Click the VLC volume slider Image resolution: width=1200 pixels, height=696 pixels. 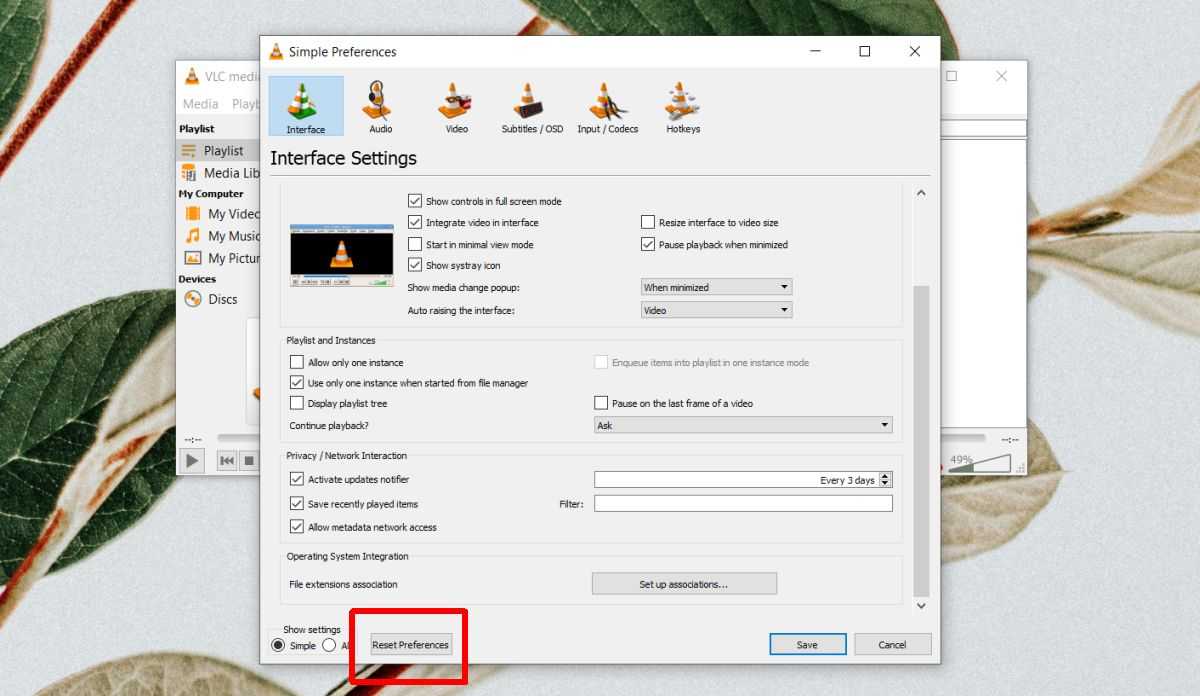coord(978,463)
